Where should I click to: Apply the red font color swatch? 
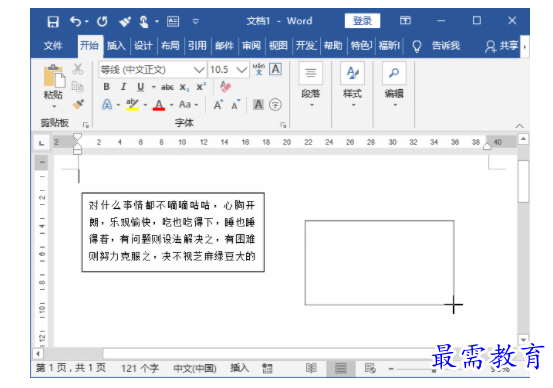click(x=159, y=105)
